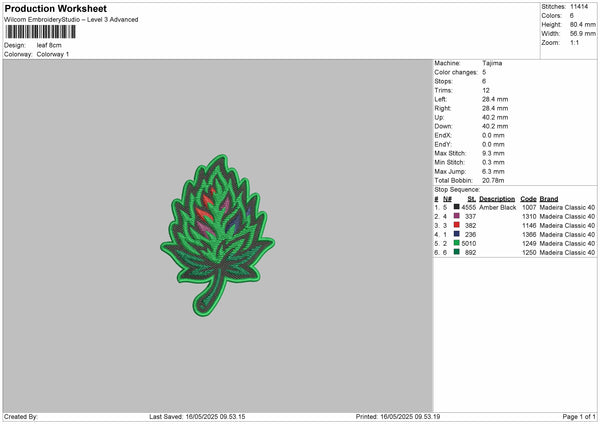Click the design name 'leaf 8cm'

pos(49,45)
